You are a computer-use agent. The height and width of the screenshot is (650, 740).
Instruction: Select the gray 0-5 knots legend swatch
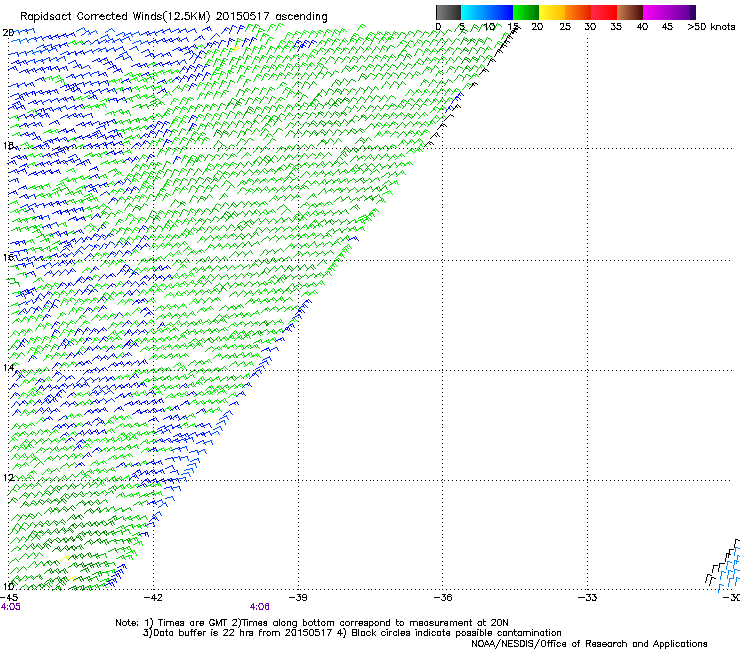pos(448,12)
